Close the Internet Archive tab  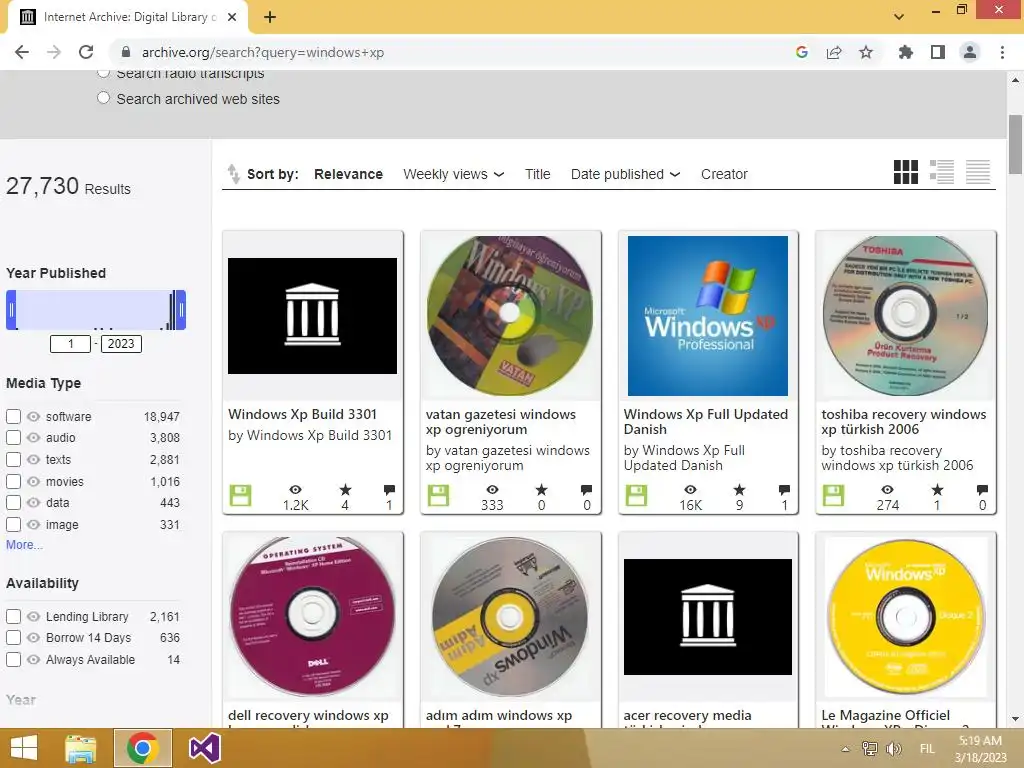(x=232, y=17)
